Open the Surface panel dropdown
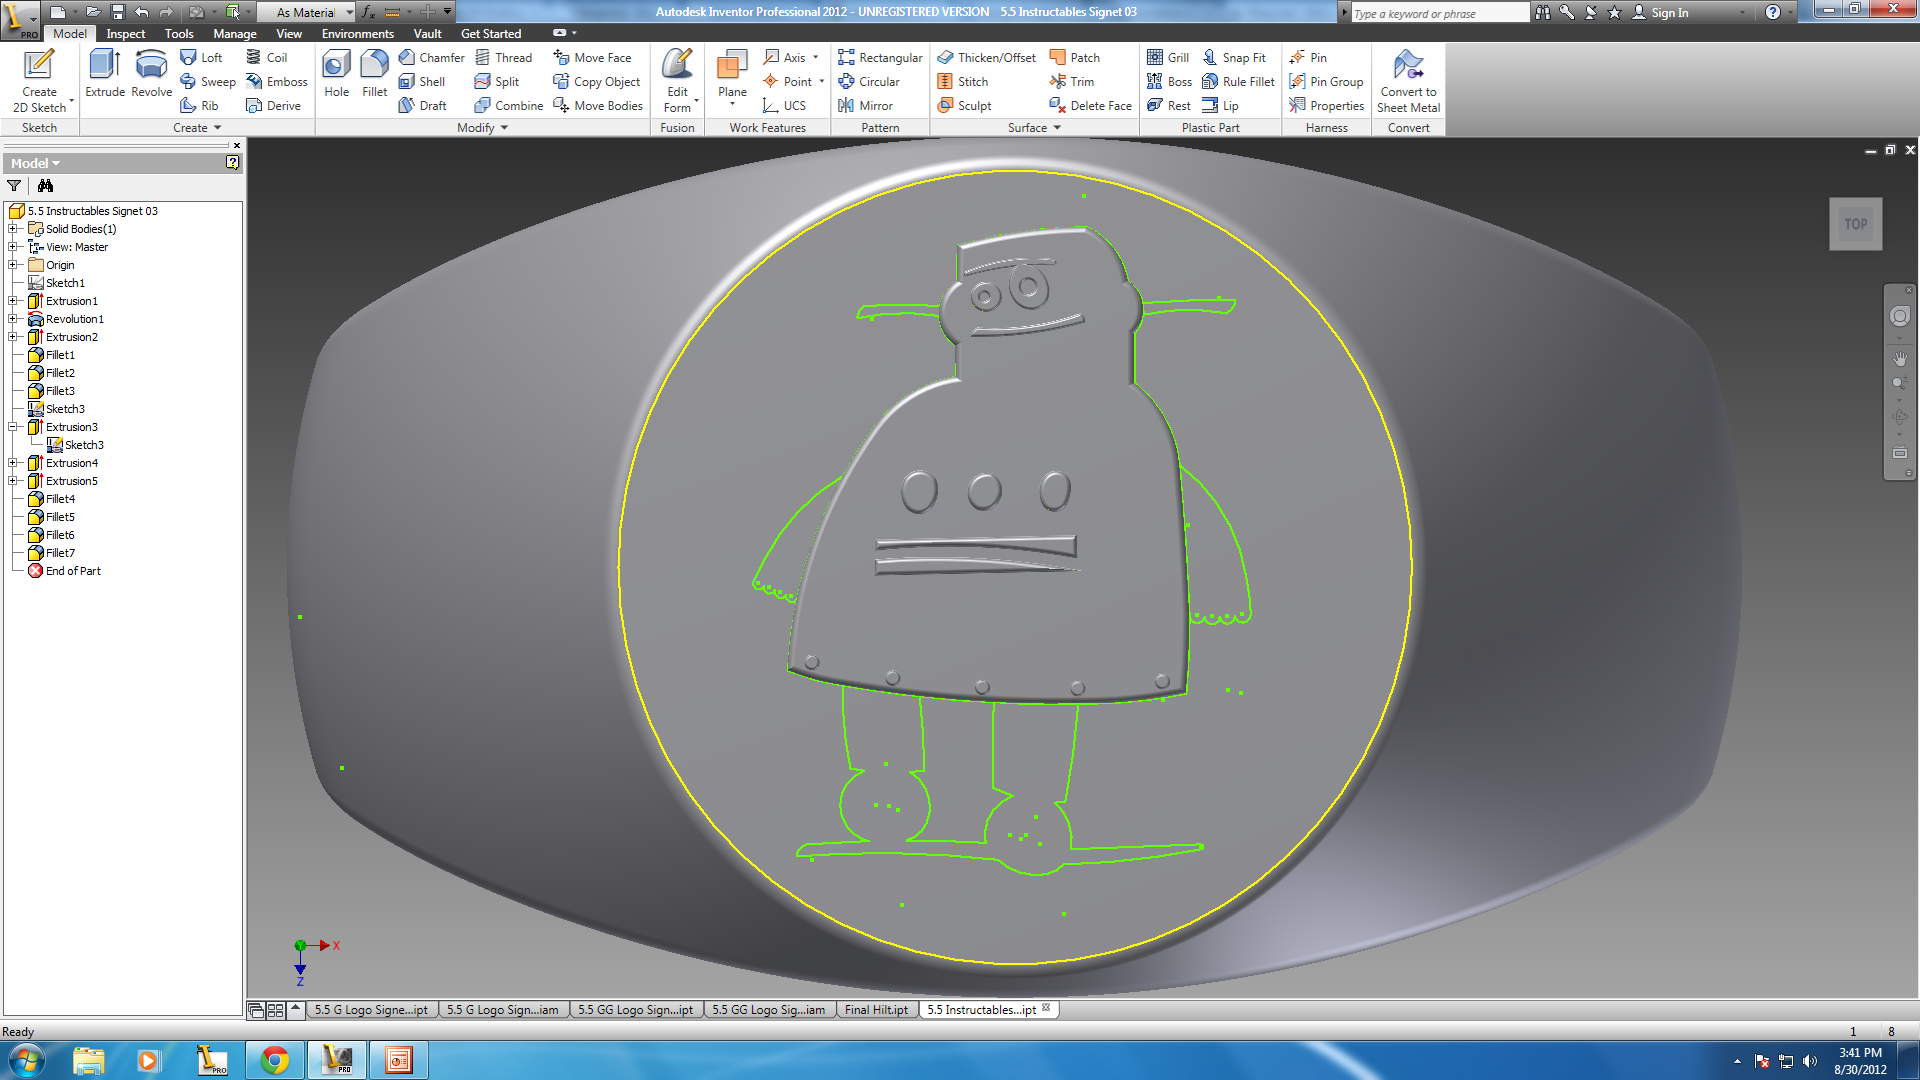The image size is (1920, 1080). [1034, 128]
